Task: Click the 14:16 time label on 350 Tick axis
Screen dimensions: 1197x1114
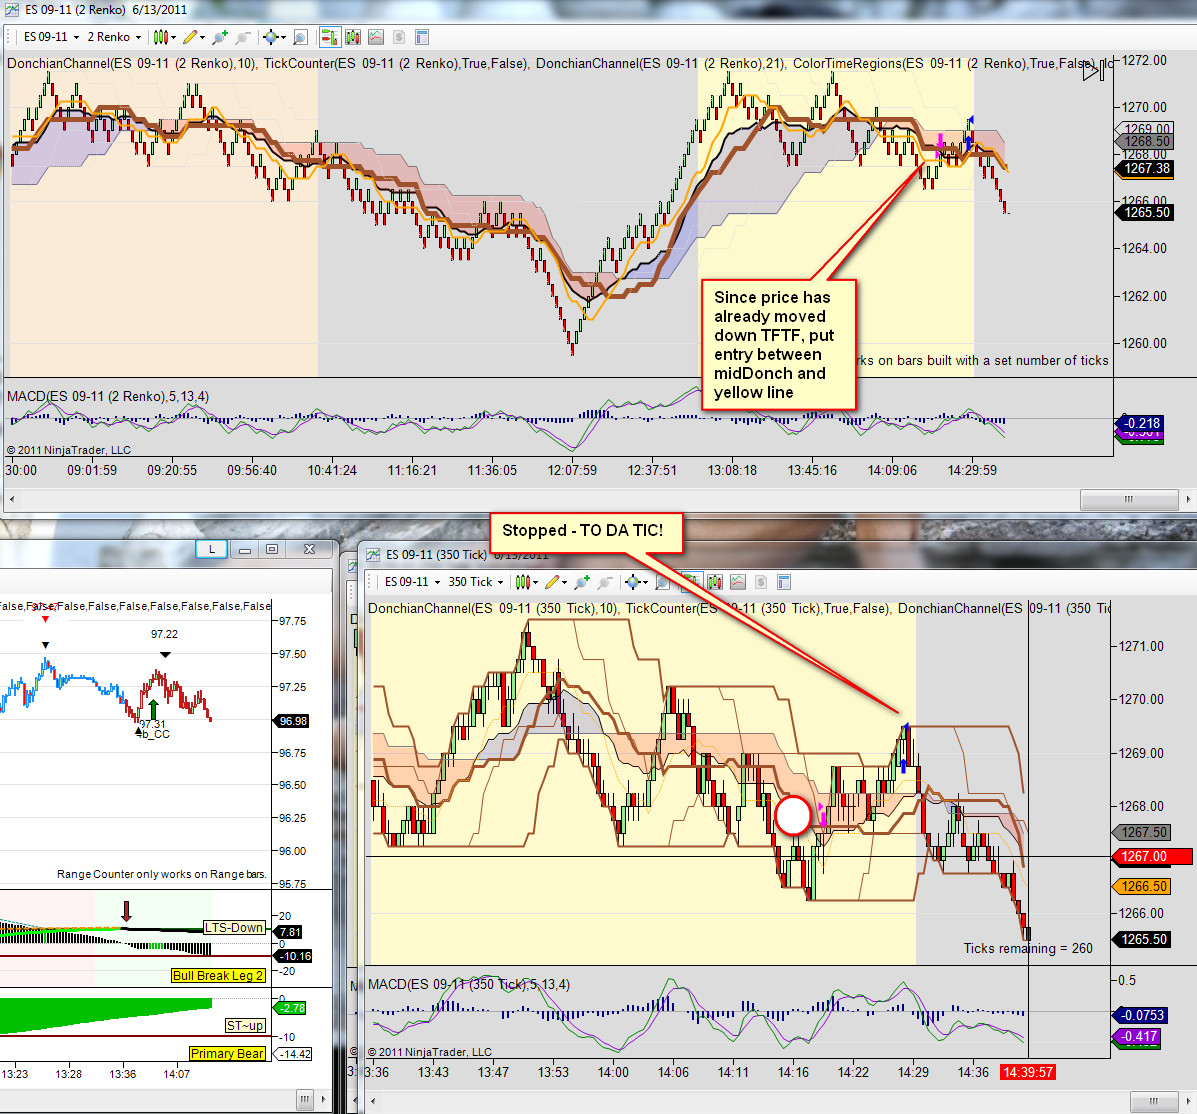Action: pos(793,1072)
